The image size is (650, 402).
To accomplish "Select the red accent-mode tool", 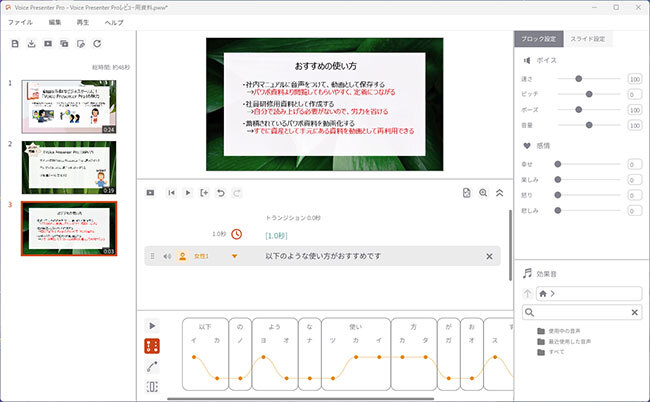I will pyautogui.click(x=152, y=346).
